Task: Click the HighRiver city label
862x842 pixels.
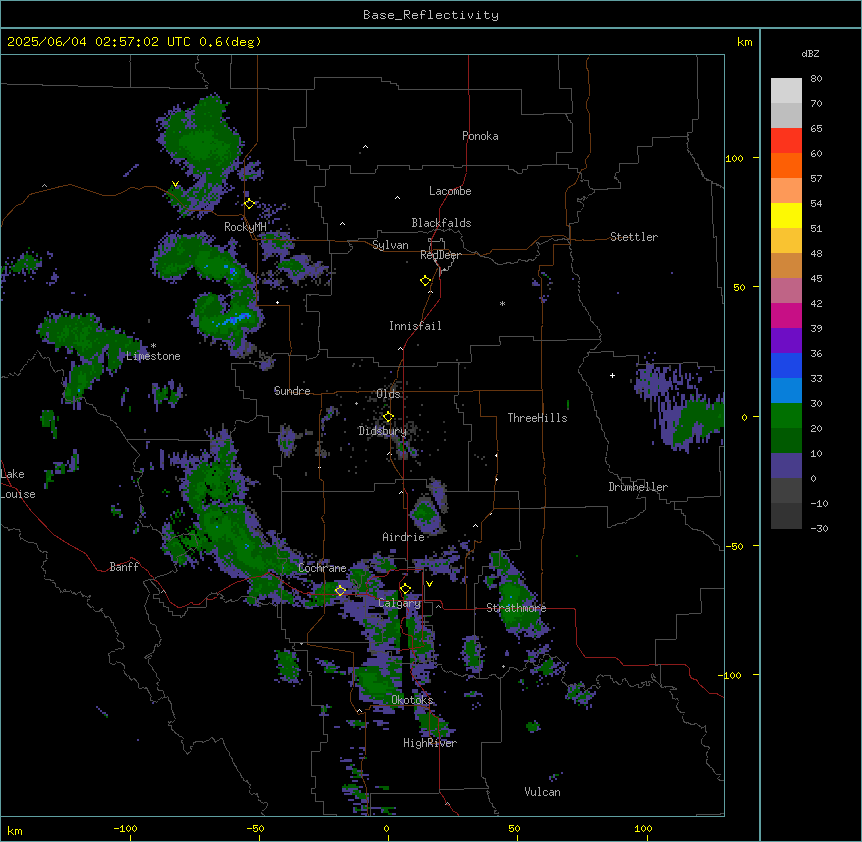Action: pyautogui.click(x=430, y=743)
